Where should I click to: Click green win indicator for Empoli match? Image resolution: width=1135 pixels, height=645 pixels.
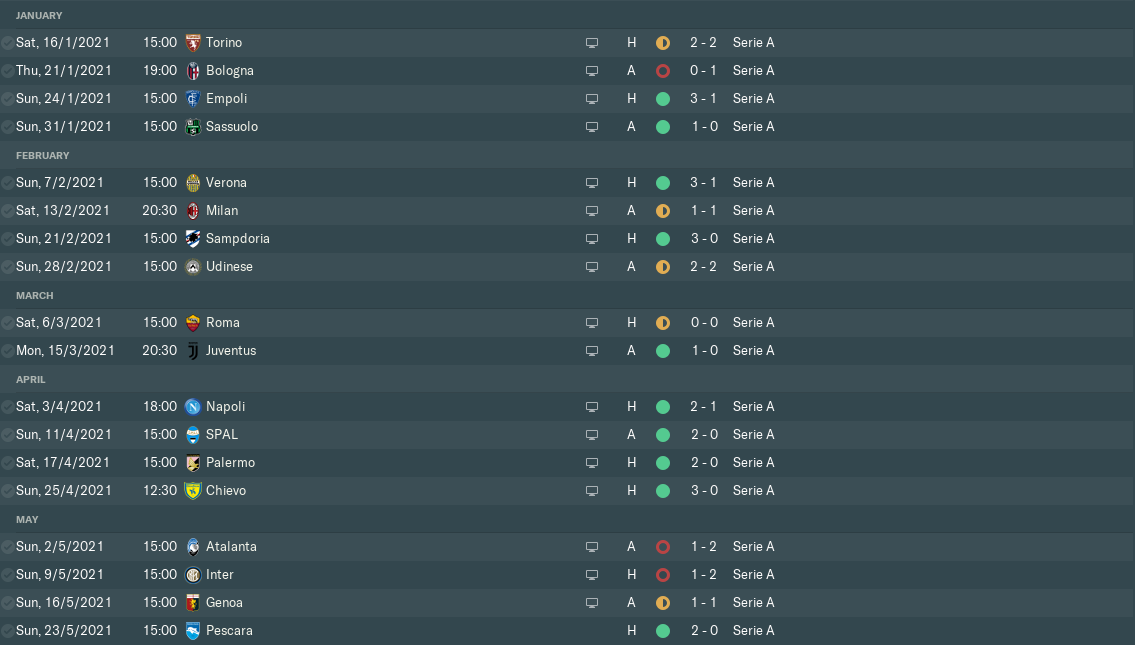(x=662, y=99)
